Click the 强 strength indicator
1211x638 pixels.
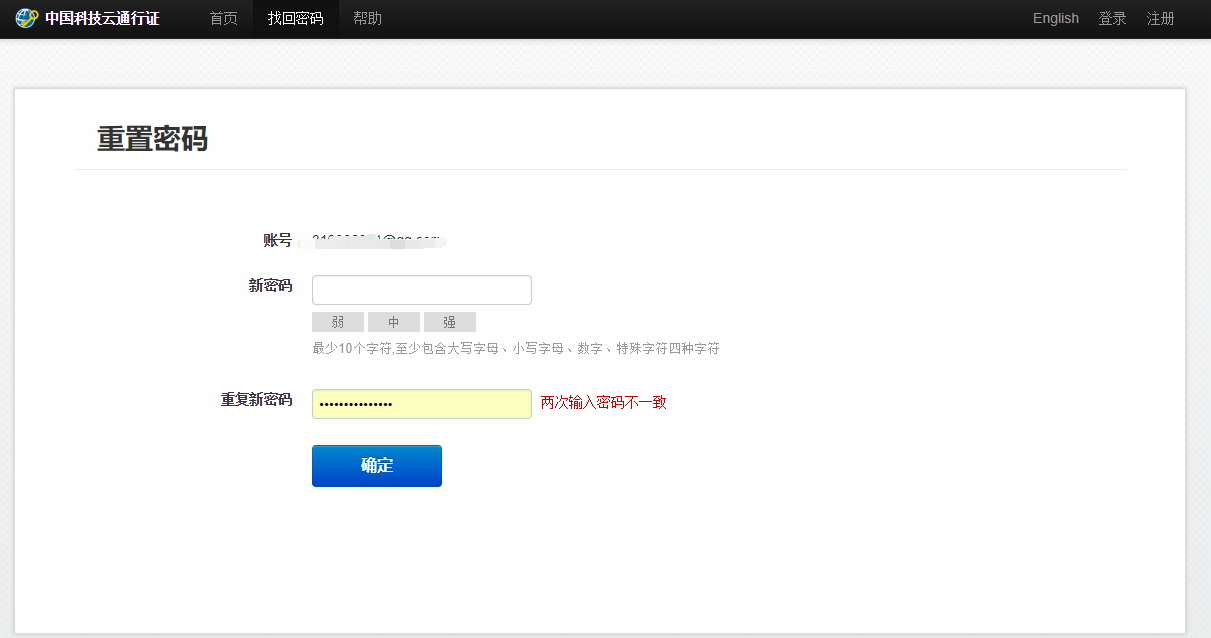(x=450, y=322)
